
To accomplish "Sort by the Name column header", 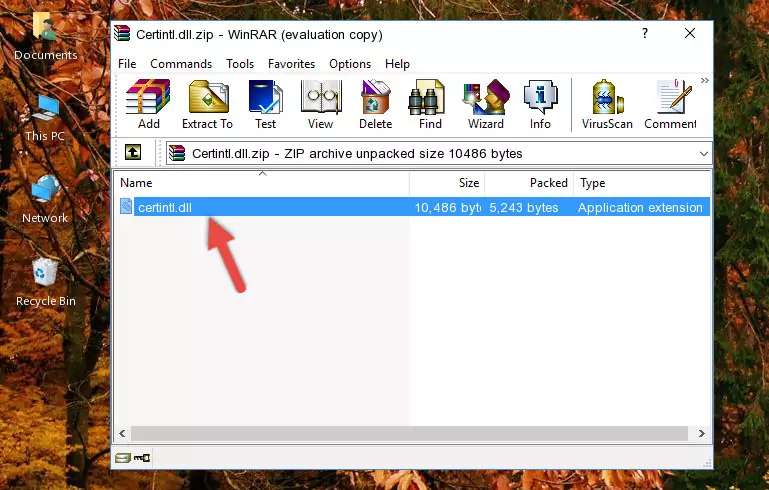I will pyautogui.click(x=262, y=183).
